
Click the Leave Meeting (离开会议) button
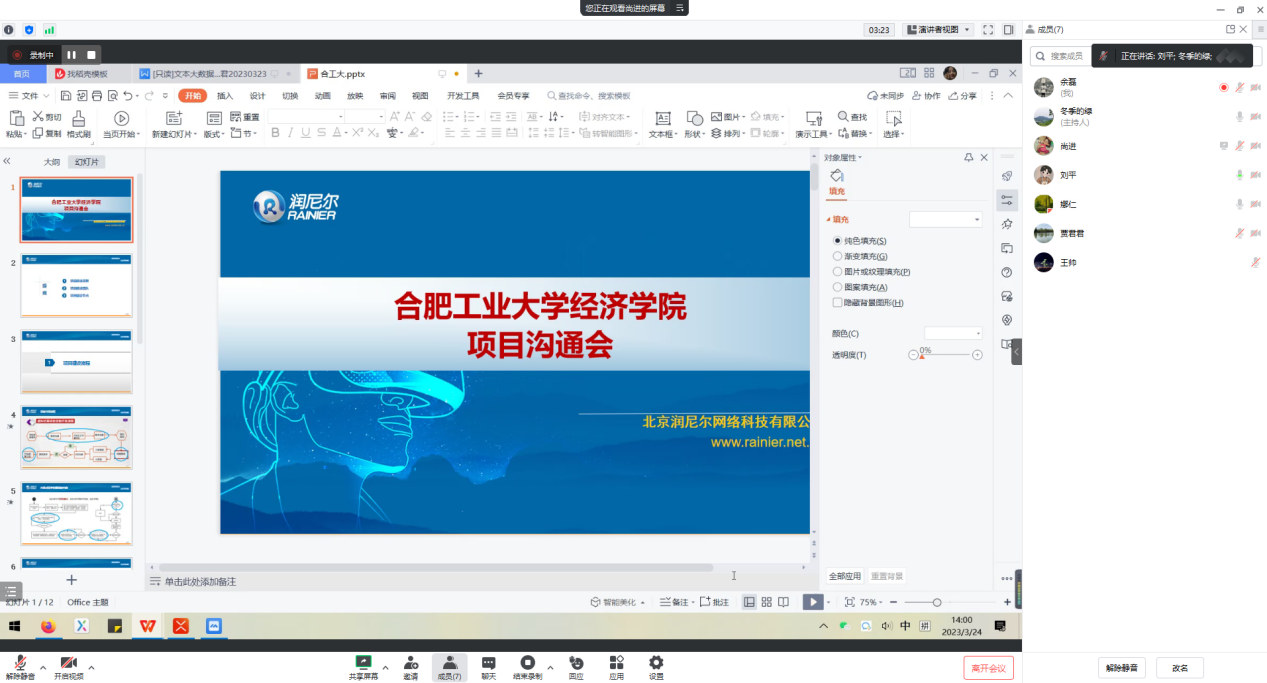tap(988, 668)
